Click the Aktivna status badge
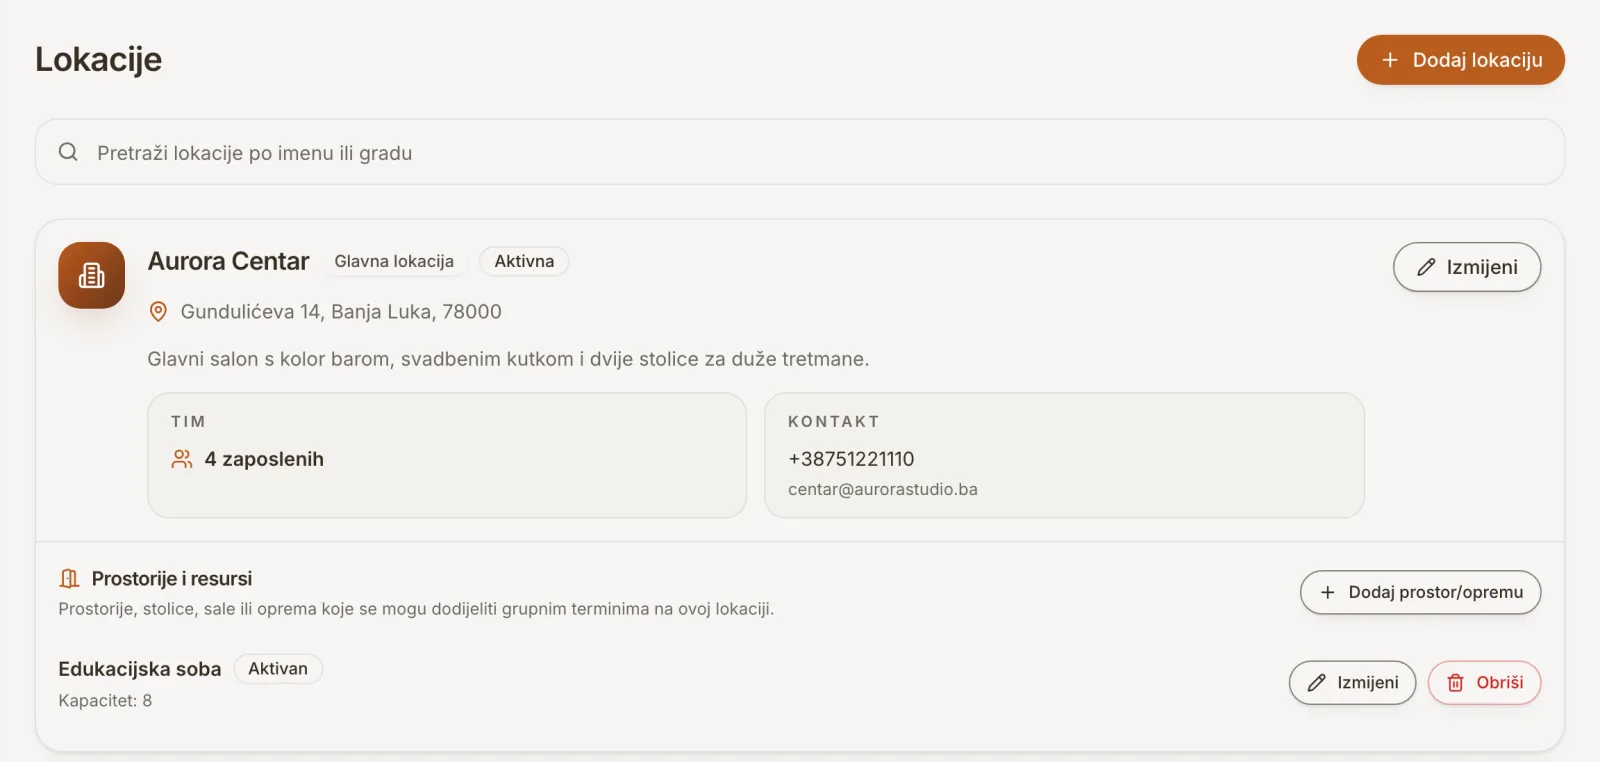Image resolution: width=1600 pixels, height=762 pixels. (524, 261)
